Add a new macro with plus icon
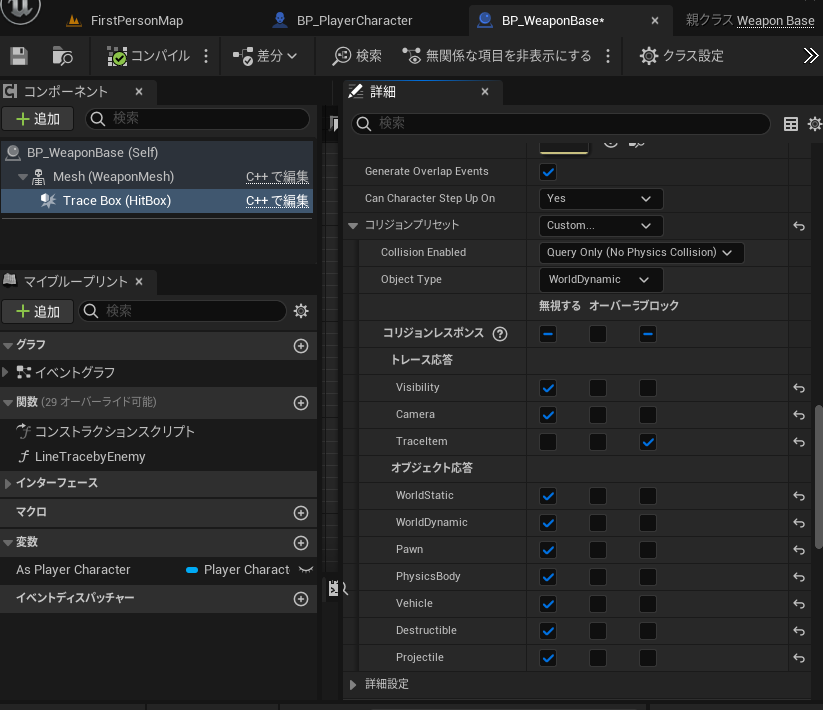823x710 pixels. 301,513
